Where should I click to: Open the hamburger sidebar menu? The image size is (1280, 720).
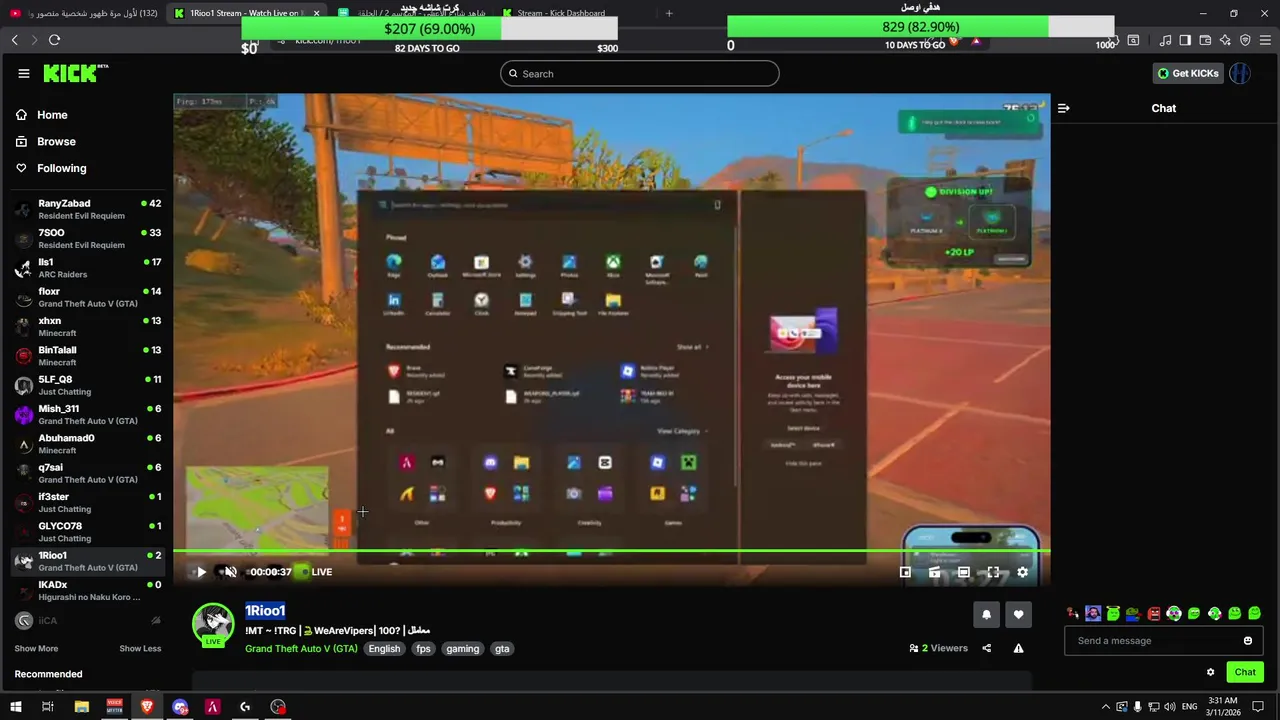(x=24, y=73)
